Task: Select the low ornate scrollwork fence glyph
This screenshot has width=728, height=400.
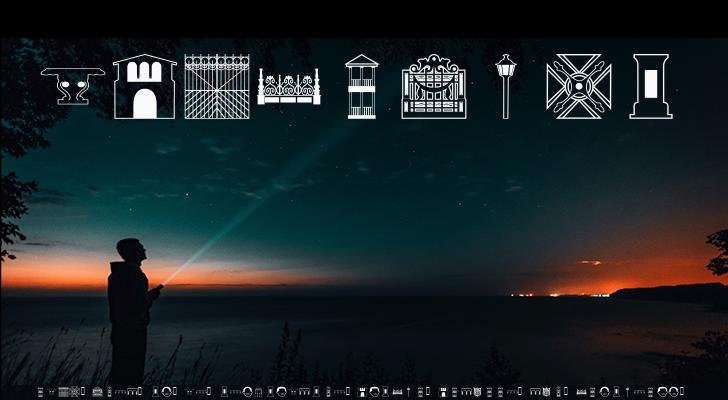Action: click(x=288, y=88)
